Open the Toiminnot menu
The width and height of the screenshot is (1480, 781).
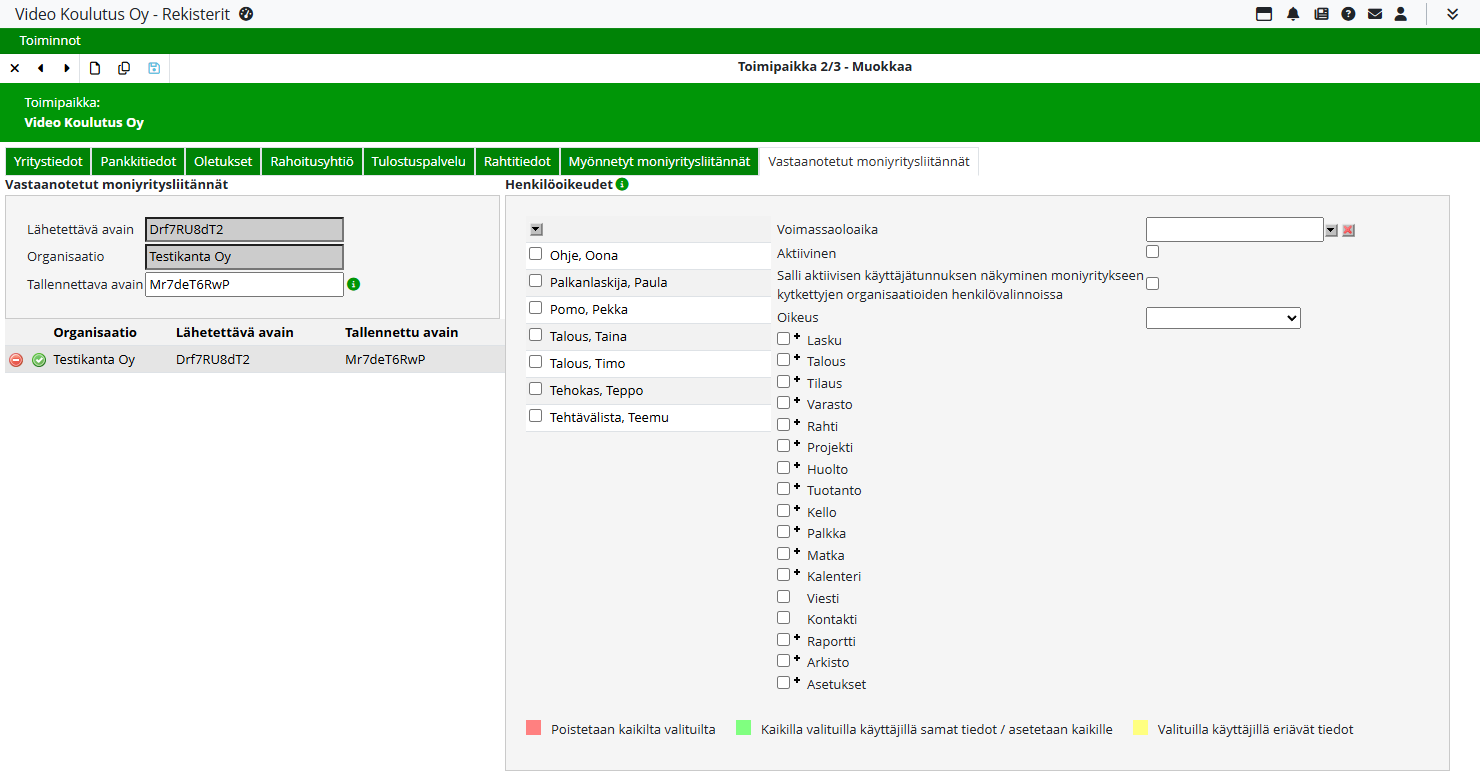pos(50,41)
